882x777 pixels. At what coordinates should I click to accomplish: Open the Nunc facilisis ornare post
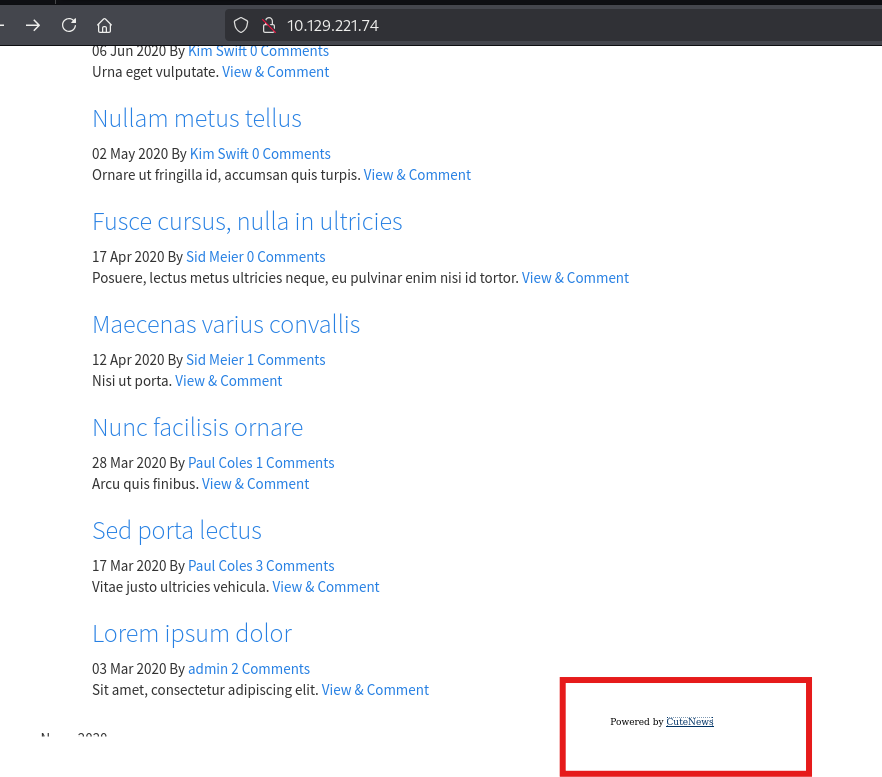coord(197,428)
